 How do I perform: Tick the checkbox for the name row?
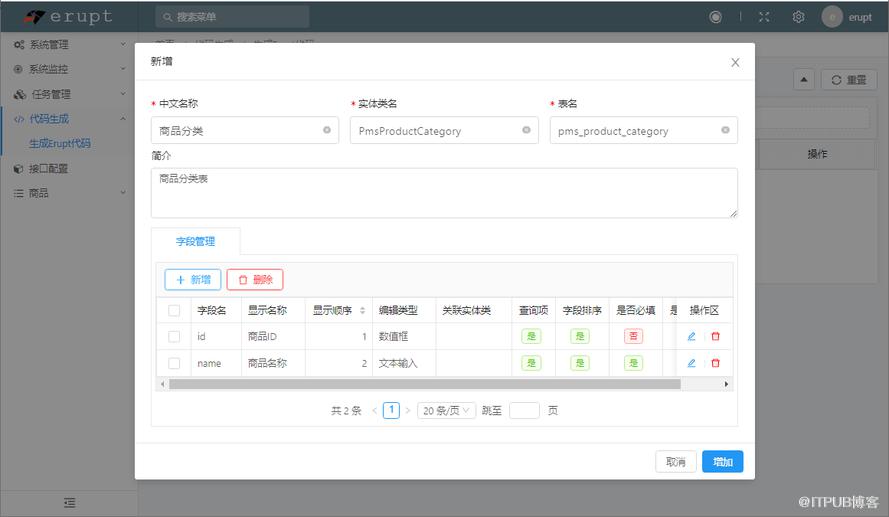[x=174, y=363]
